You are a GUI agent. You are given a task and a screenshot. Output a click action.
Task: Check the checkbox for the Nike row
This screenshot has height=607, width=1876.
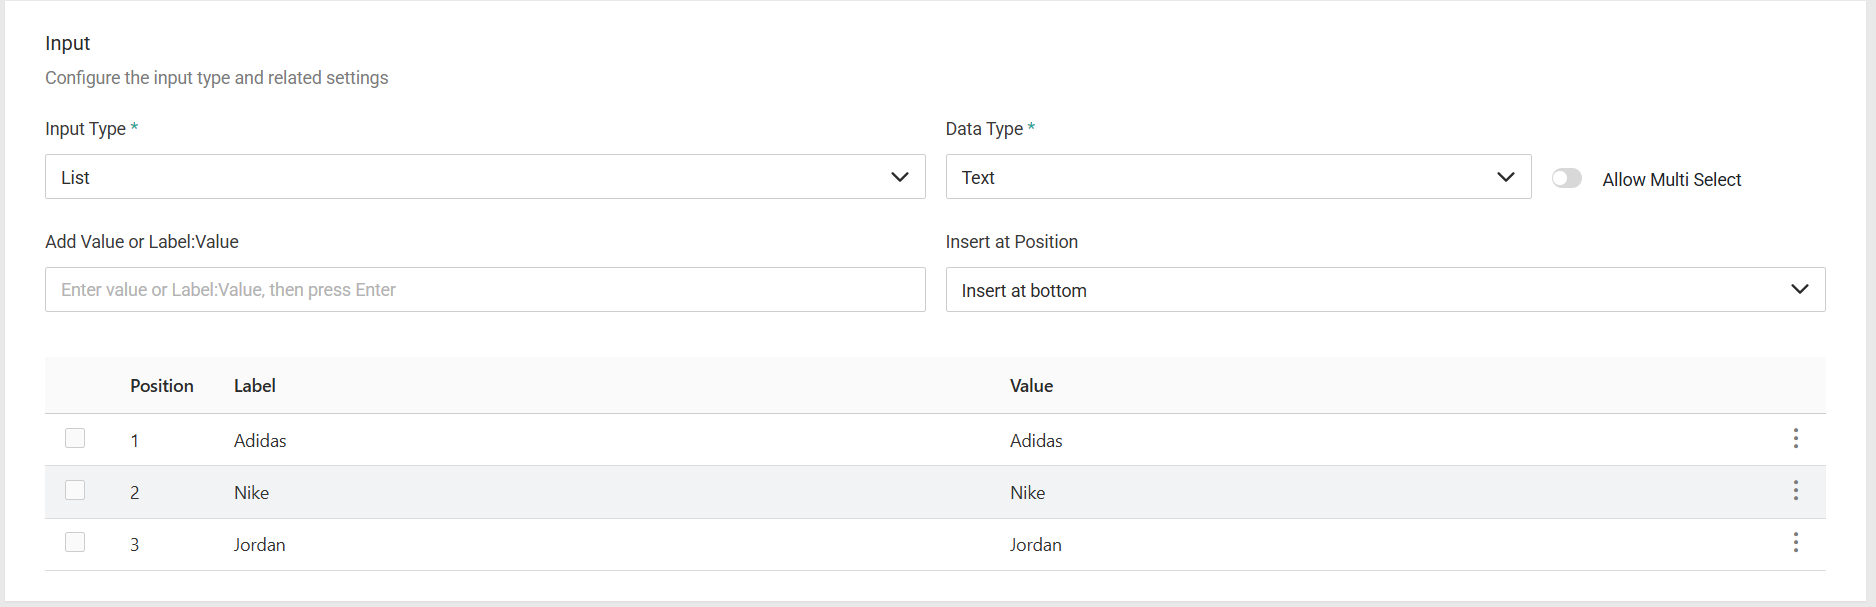pos(75,490)
